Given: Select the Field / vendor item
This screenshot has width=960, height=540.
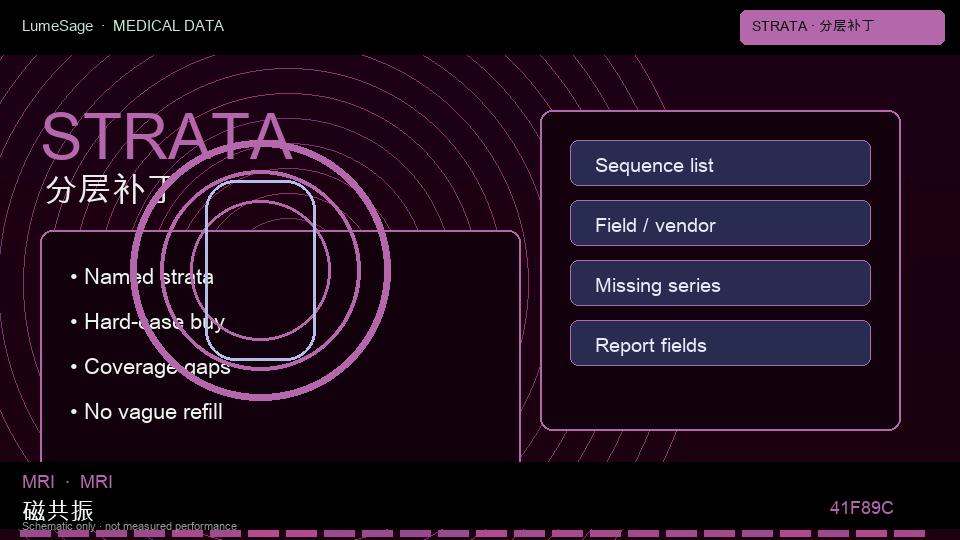Looking at the screenshot, I should pyautogui.click(x=720, y=223).
